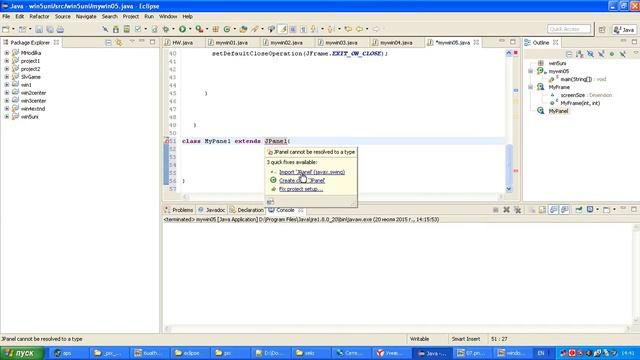This screenshot has height=360, width=640.
Task: Click the green Run button in toolbar
Action: coord(182,29)
